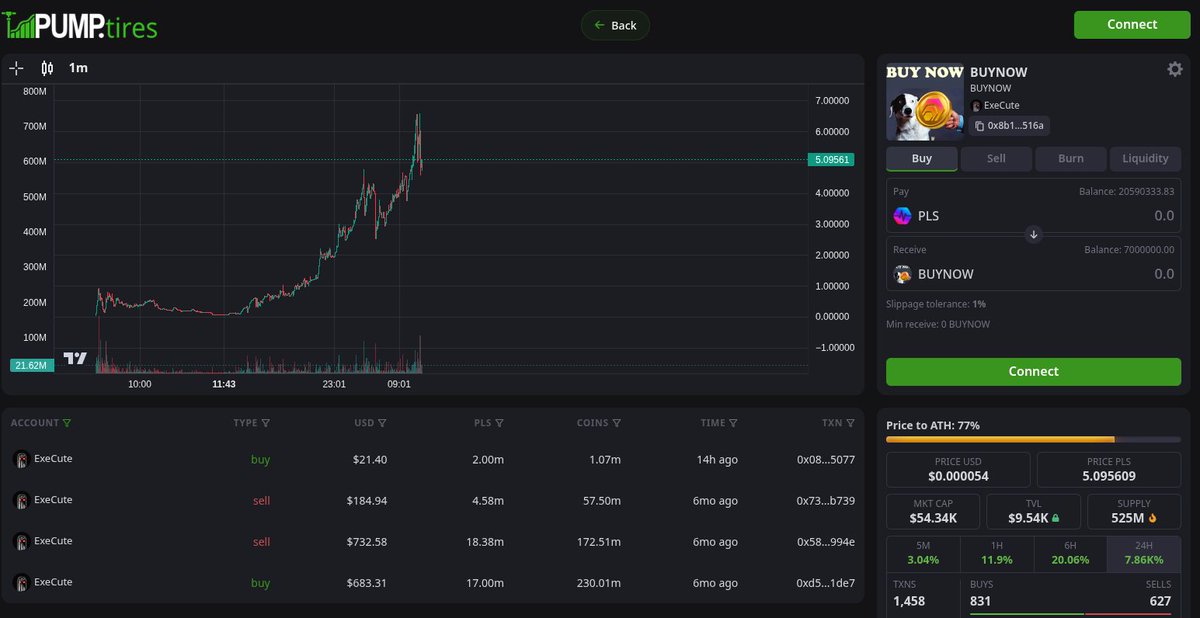Screen dimensions: 1200x618
Task: Open token settings gear icon
Action: tap(1174, 69)
